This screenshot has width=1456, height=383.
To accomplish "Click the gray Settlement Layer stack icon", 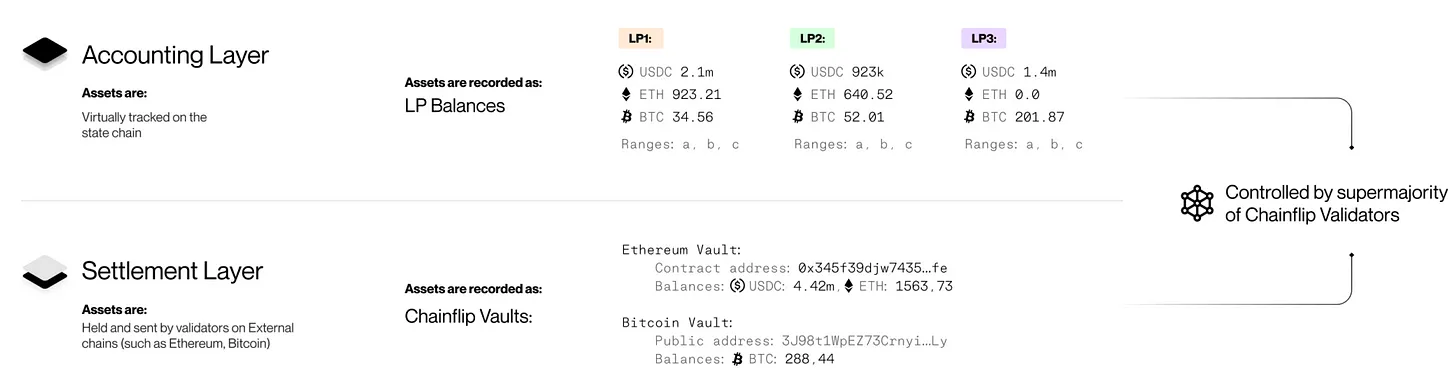I will (45, 271).
